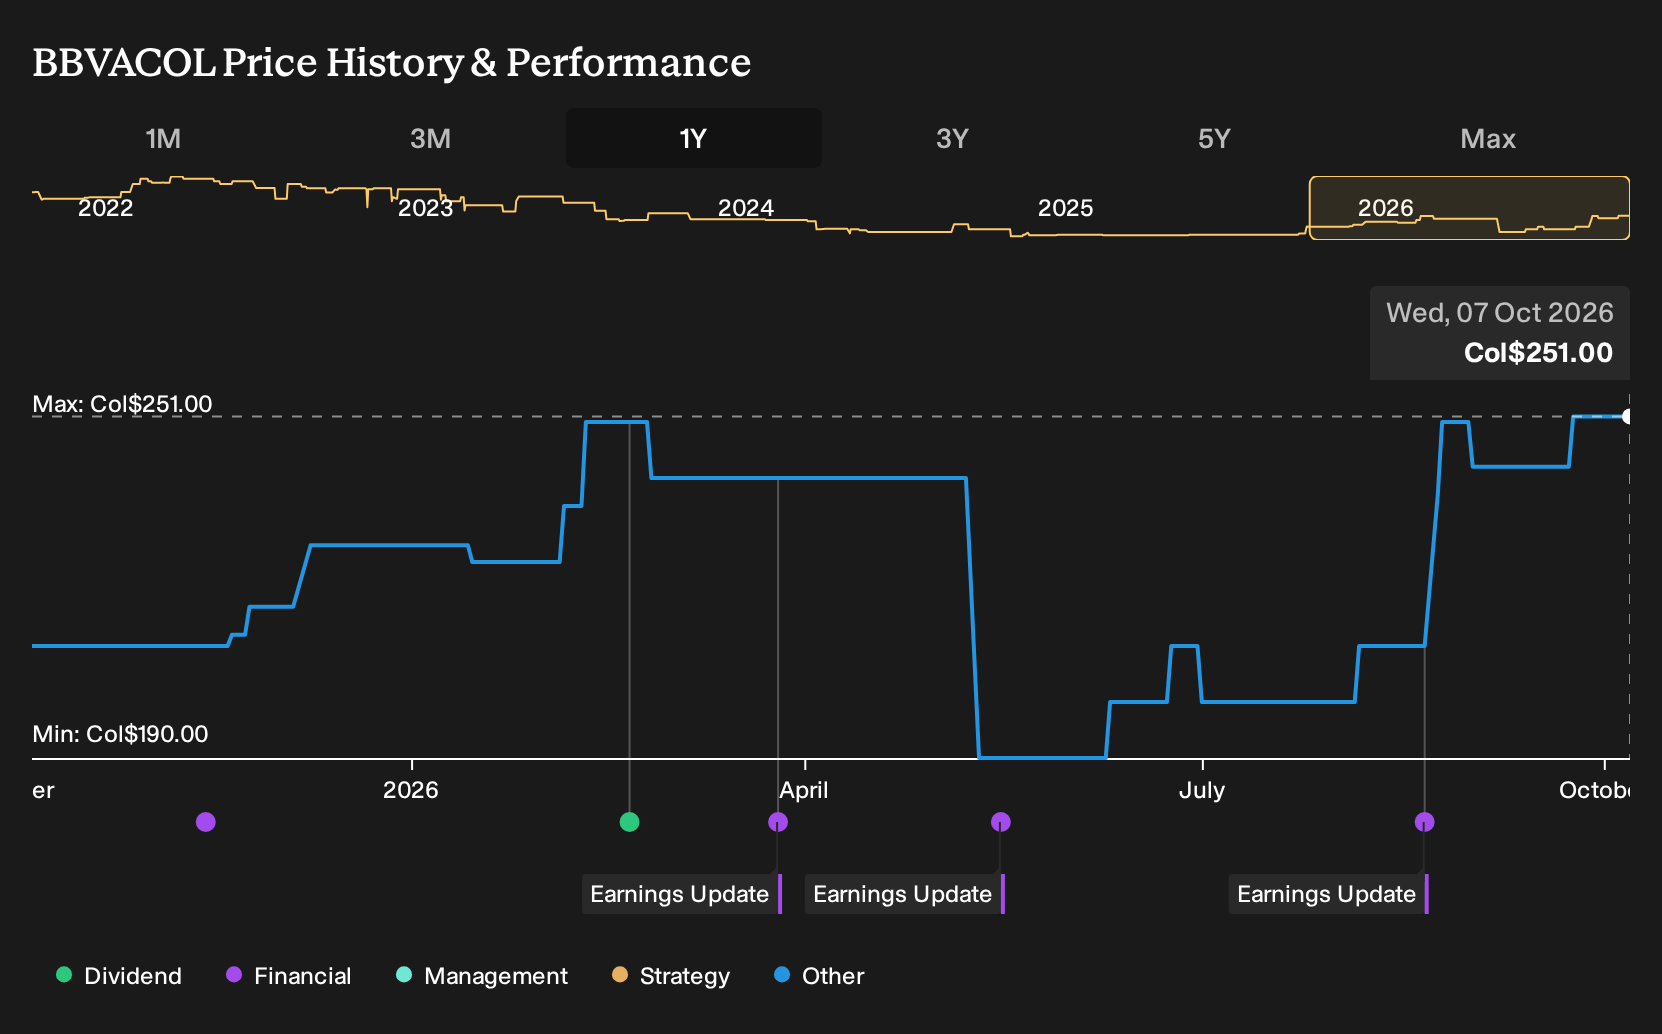
Task: Click the Min: Col$190.00 label
Action: [x=120, y=734]
